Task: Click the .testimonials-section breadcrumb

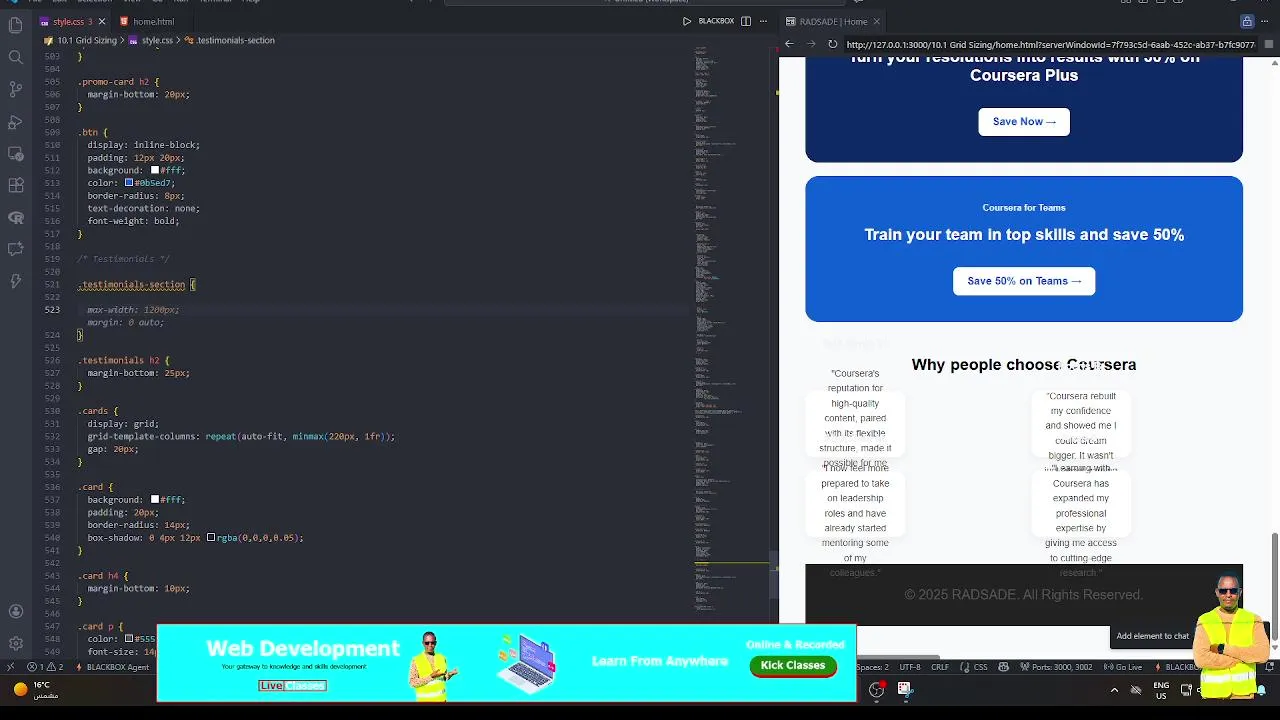Action: [x=235, y=40]
